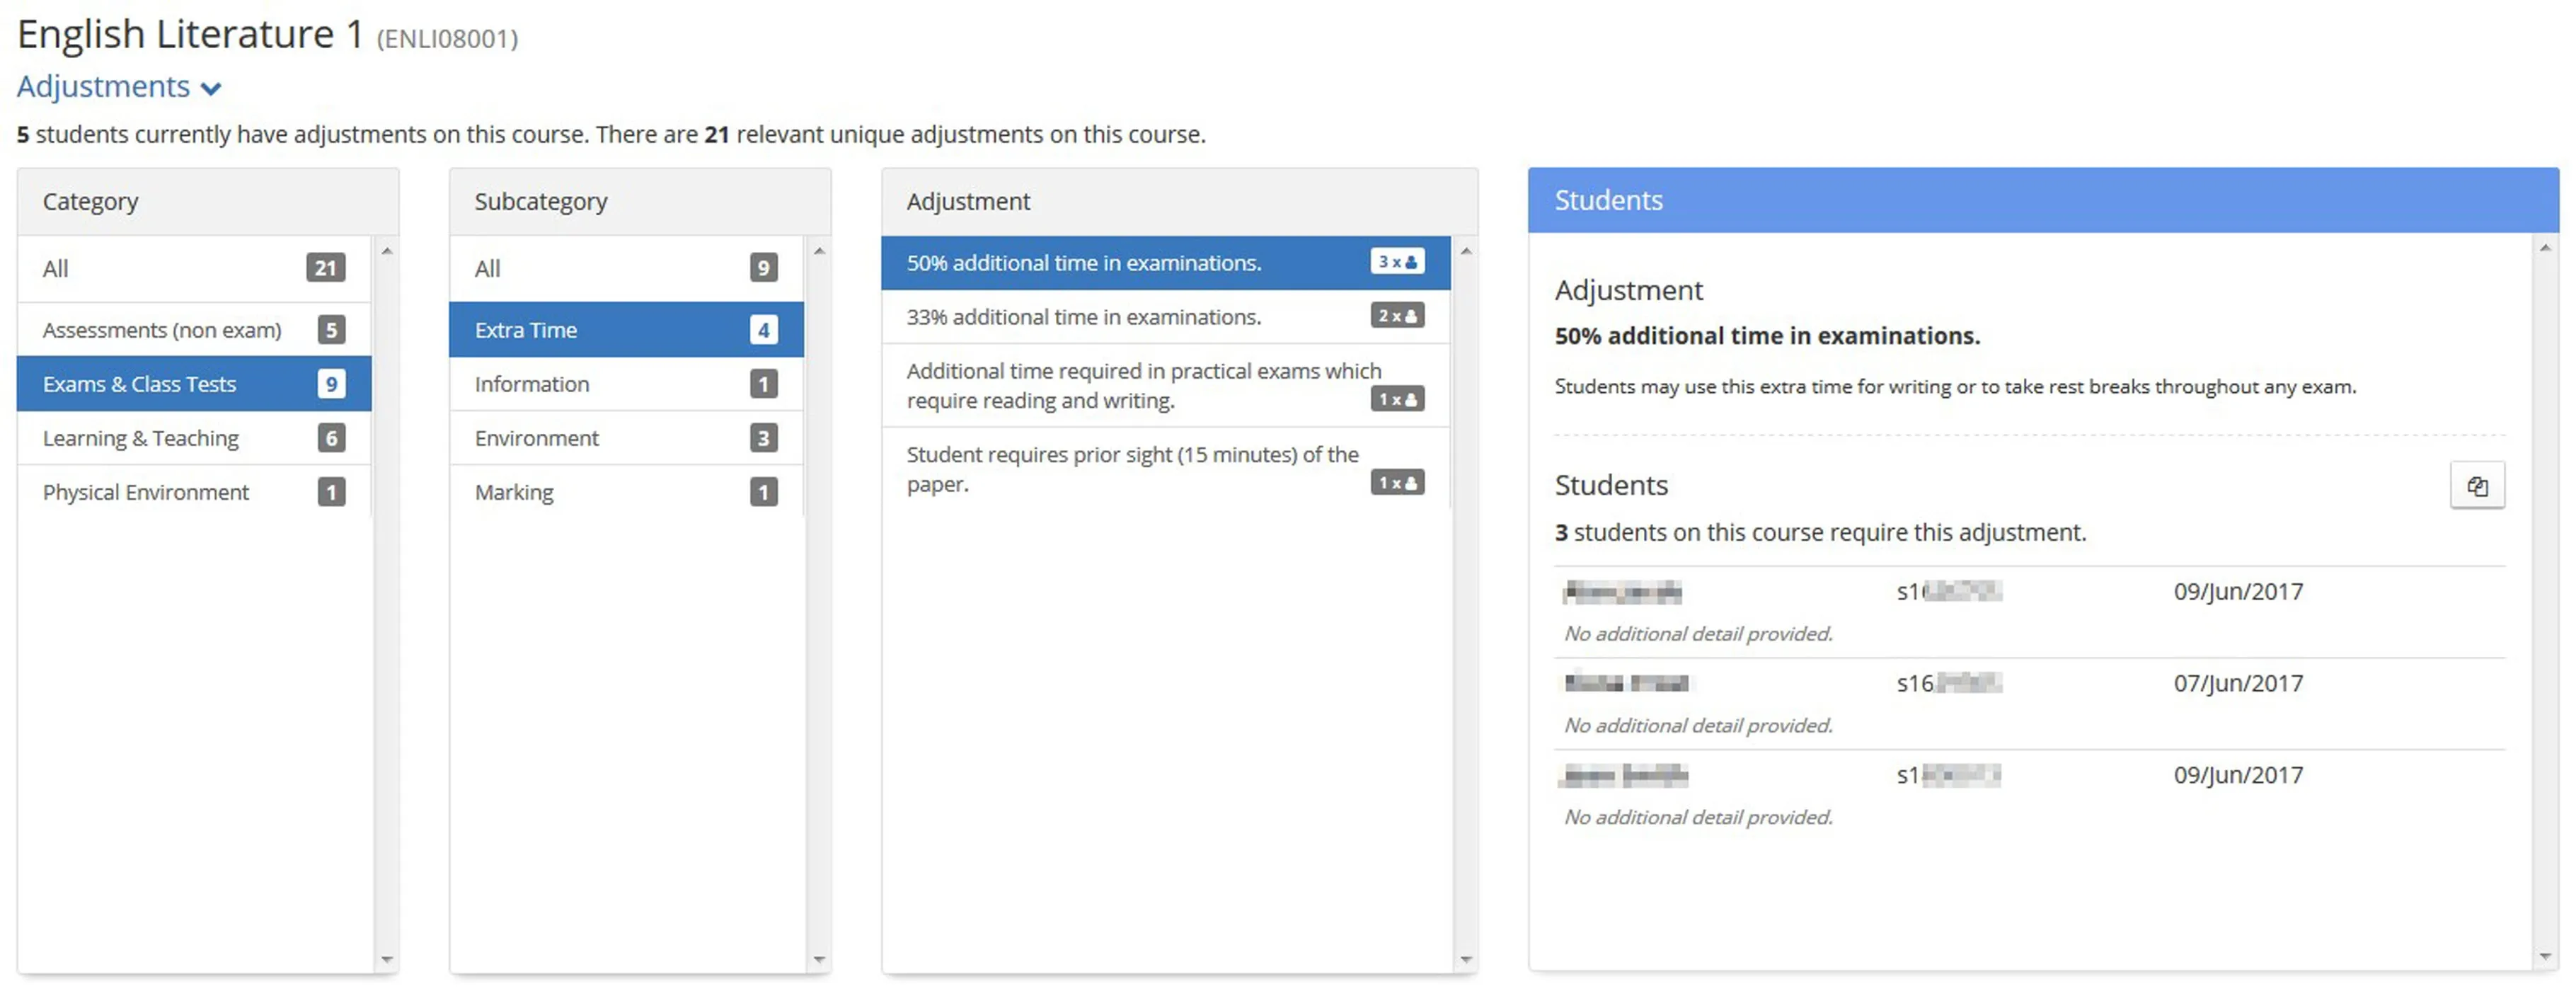Expand the Adjustments dropdown chevron
This screenshot has height=991, width=2576.
(211, 89)
